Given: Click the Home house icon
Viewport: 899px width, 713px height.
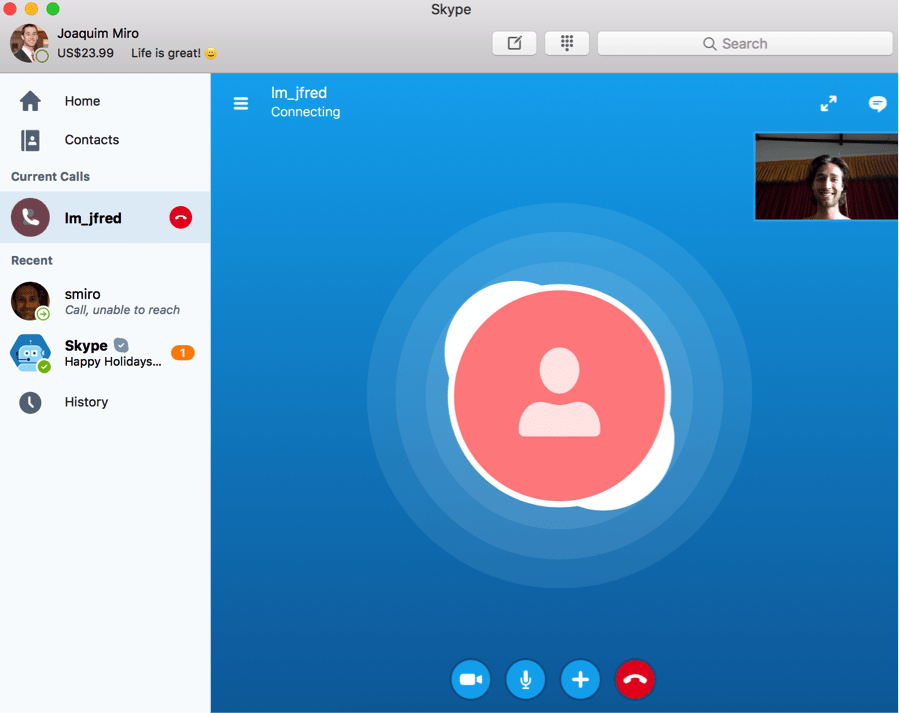Looking at the screenshot, I should click(x=30, y=101).
